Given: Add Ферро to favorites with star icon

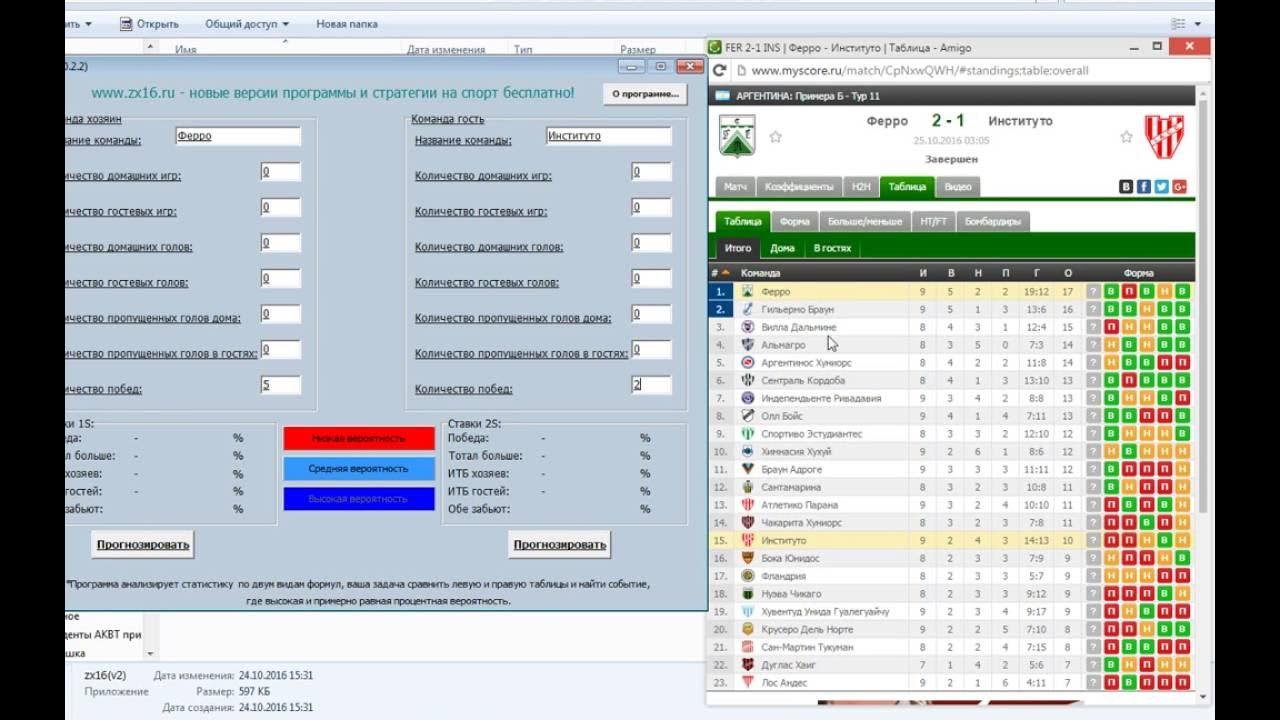Looking at the screenshot, I should pos(775,137).
